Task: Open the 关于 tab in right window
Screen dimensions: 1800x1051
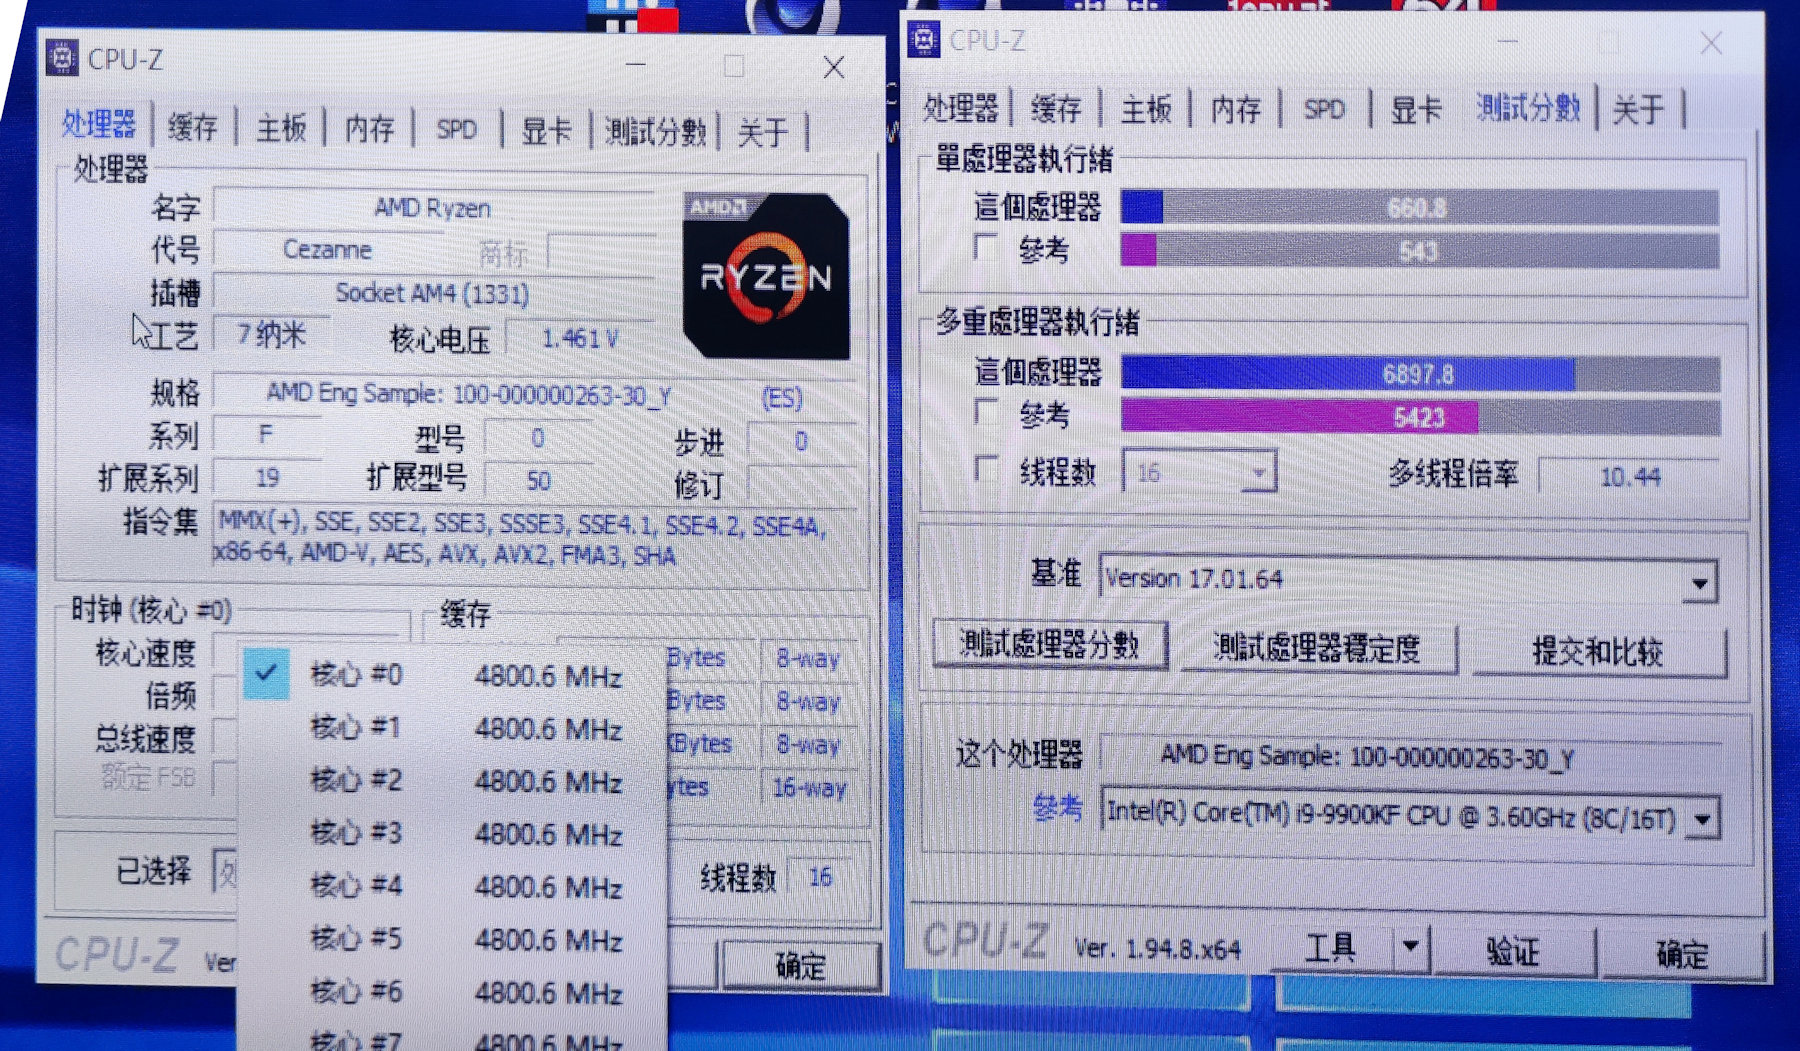Action: (x=1638, y=108)
